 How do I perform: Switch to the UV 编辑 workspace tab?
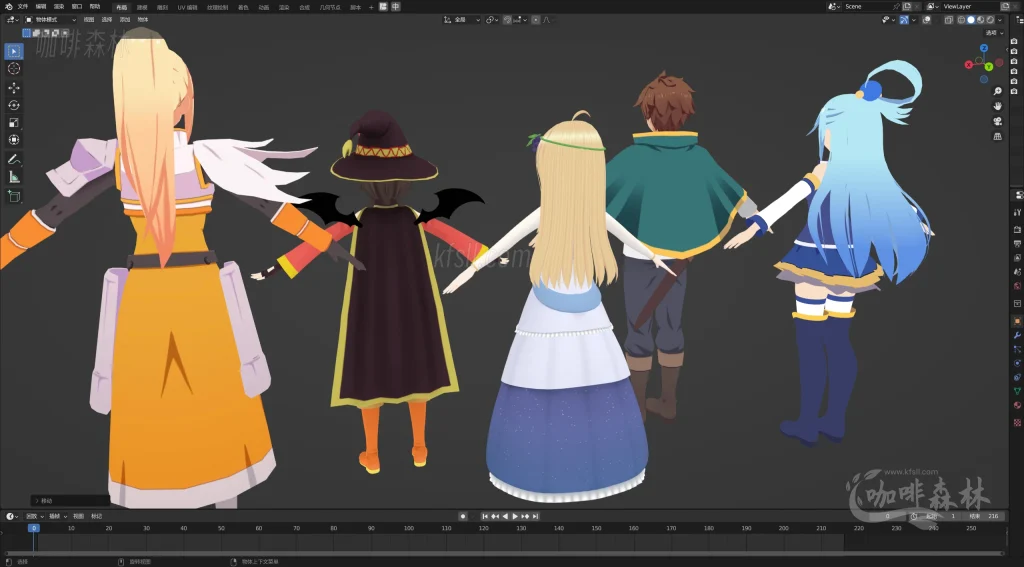pyautogui.click(x=188, y=6)
